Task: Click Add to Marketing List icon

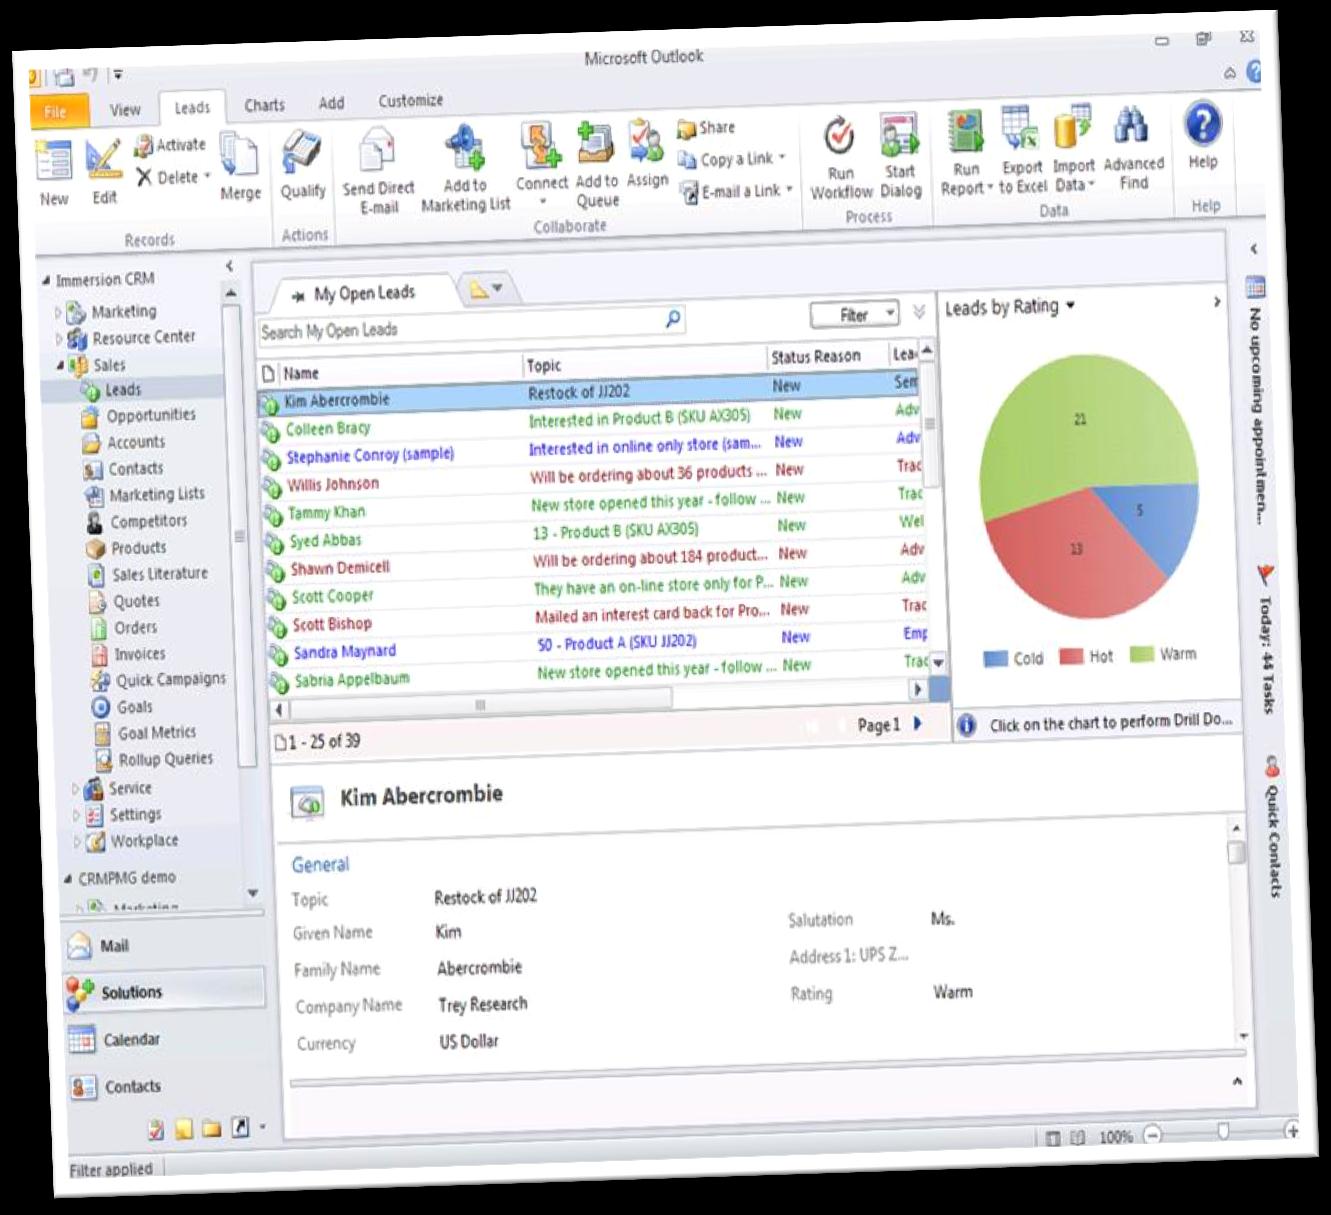Action: pyautogui.click(x=465, y=148)
